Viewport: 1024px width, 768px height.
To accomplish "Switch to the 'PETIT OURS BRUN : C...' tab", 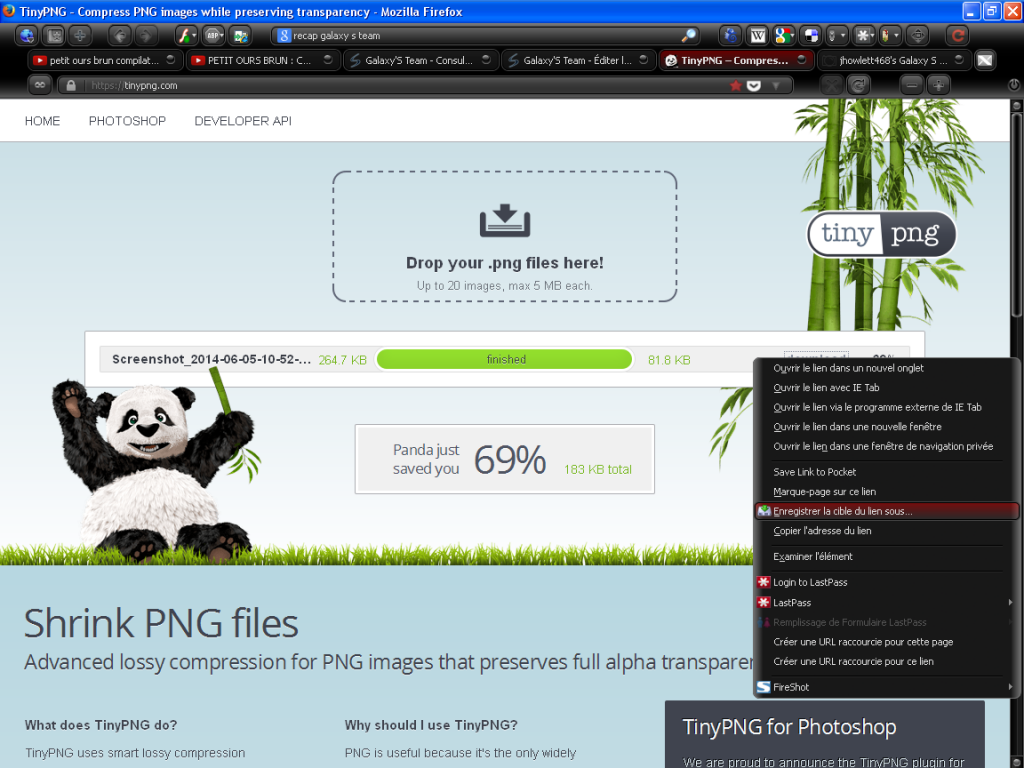I will tap(262, 60).
